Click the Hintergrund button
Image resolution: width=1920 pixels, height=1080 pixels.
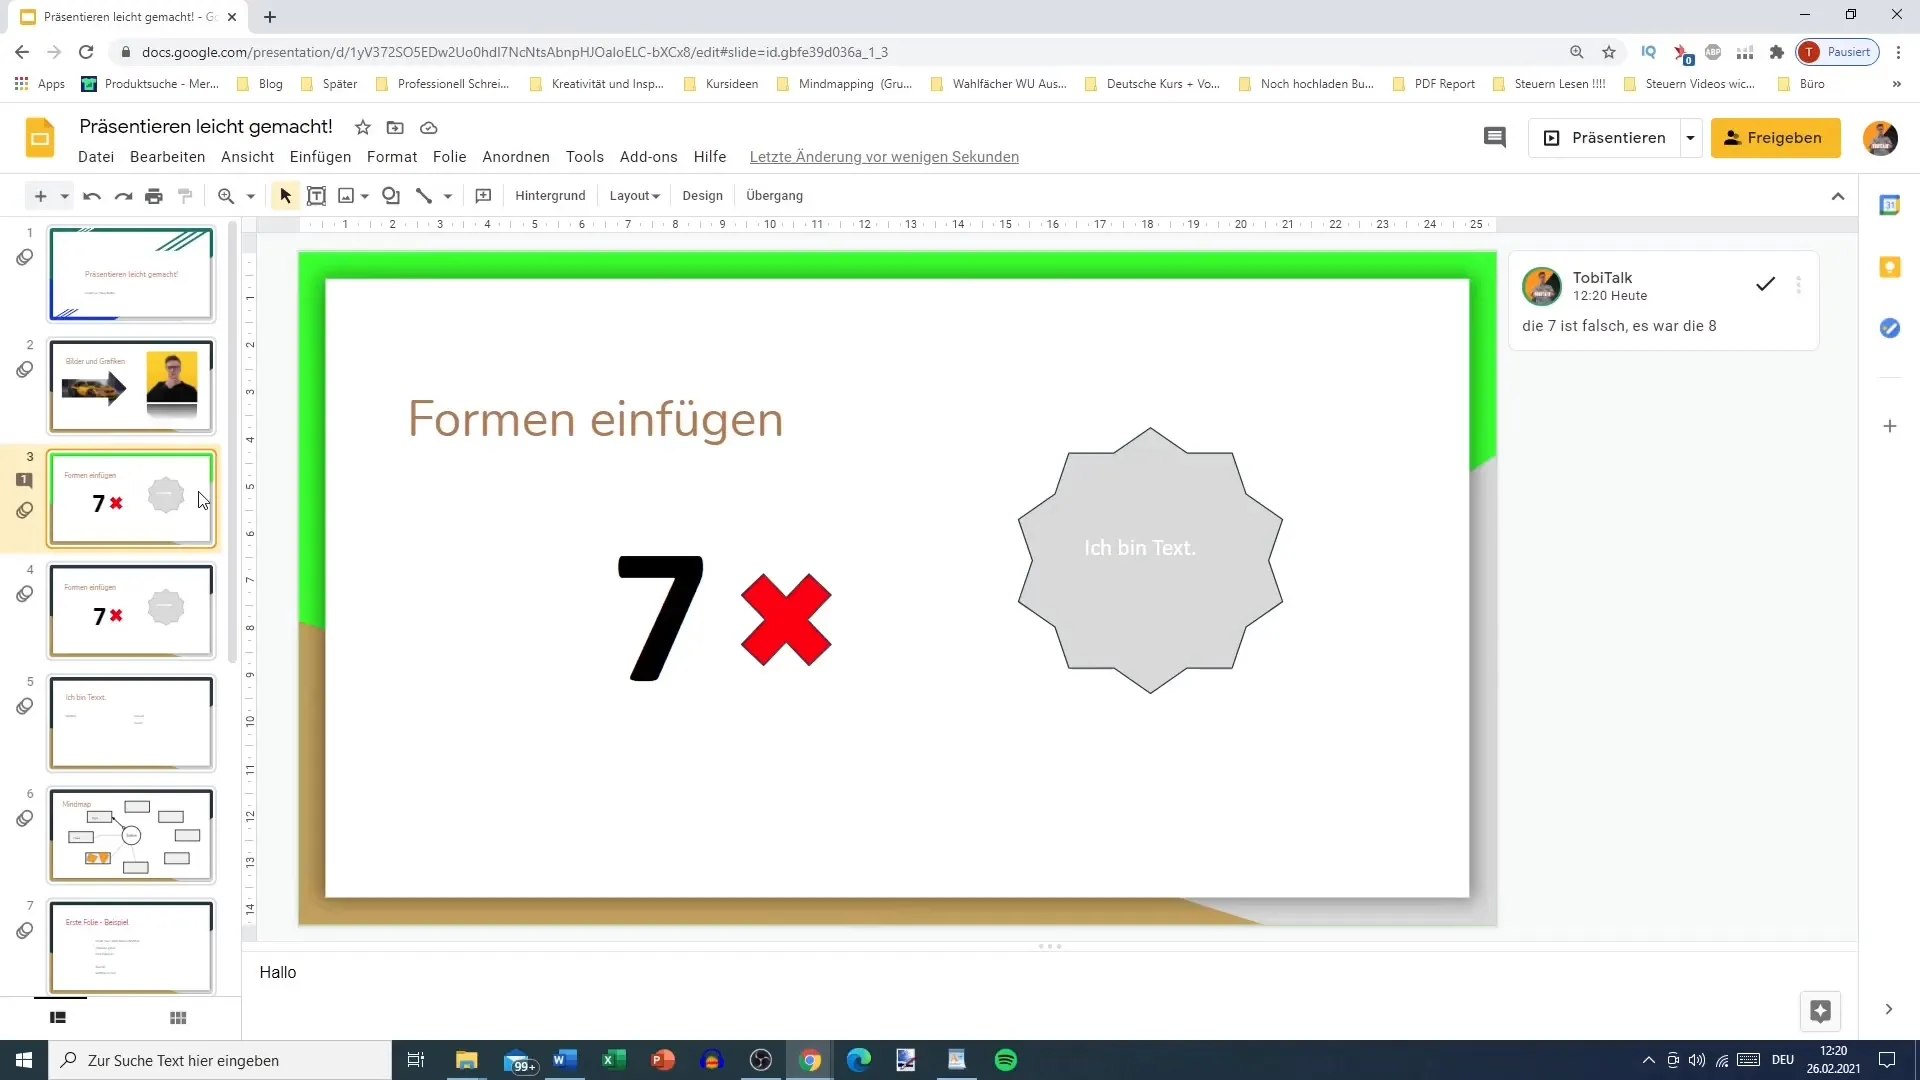[x=550, y=196]
